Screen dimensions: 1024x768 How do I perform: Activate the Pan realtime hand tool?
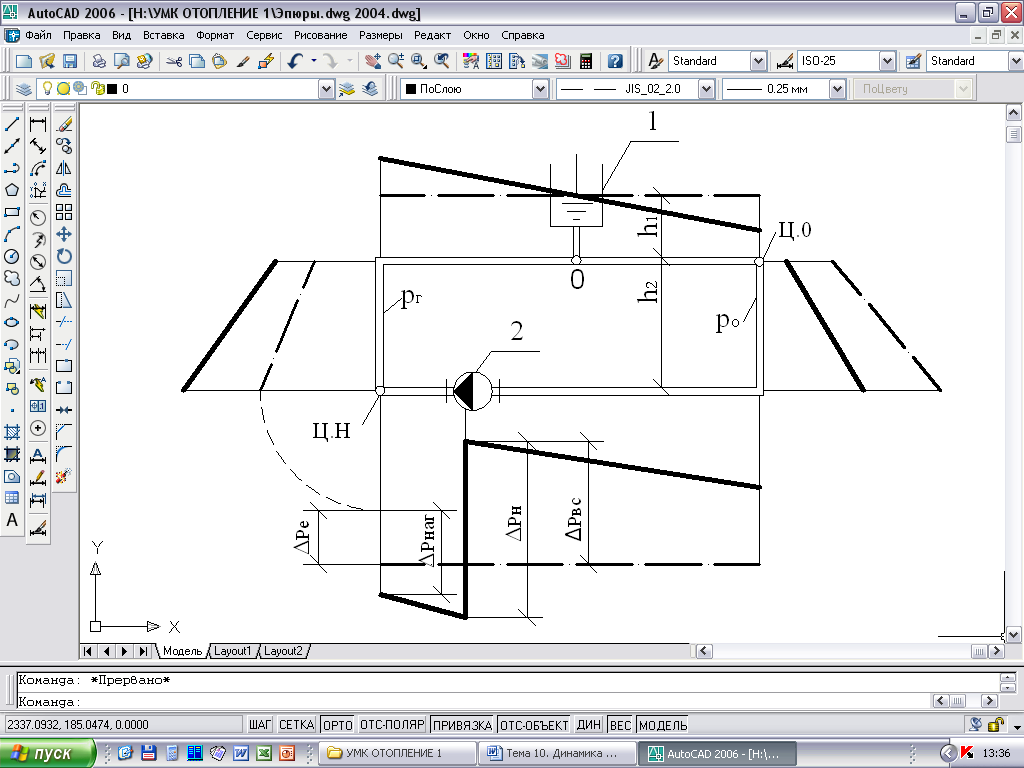click(373, 61)
